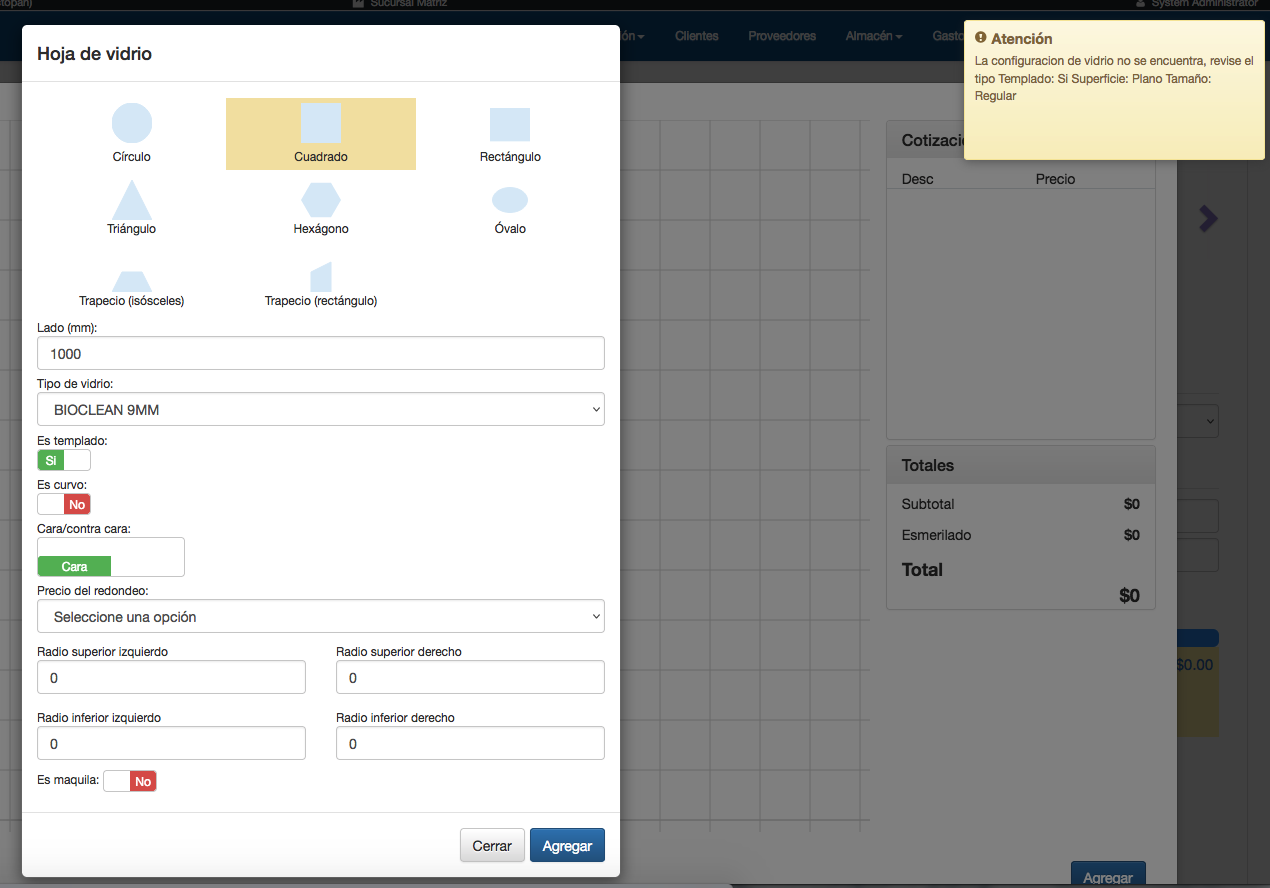The width and height of the screenshot is (1270, 888).
Task: Pick the Rectángulo shape icon
Action: click(510, 125)
